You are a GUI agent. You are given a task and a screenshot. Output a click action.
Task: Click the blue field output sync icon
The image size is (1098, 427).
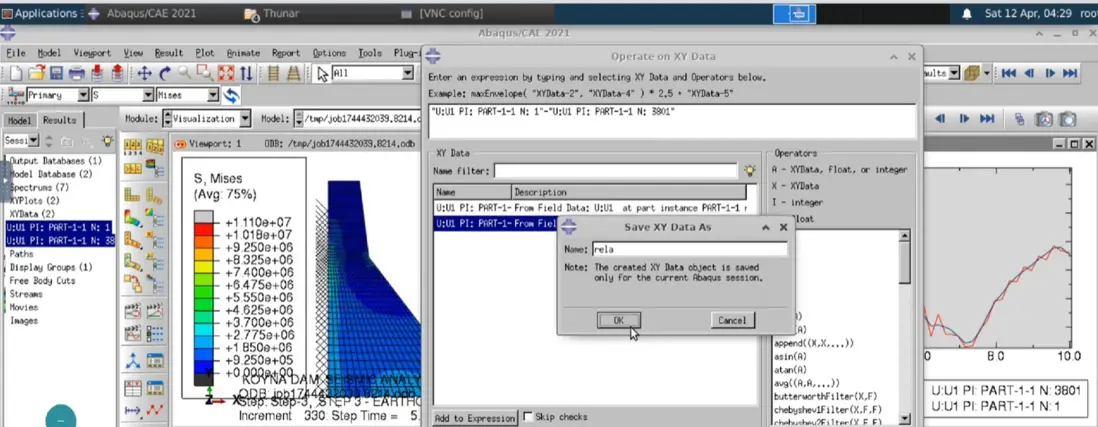click(231, 95)
